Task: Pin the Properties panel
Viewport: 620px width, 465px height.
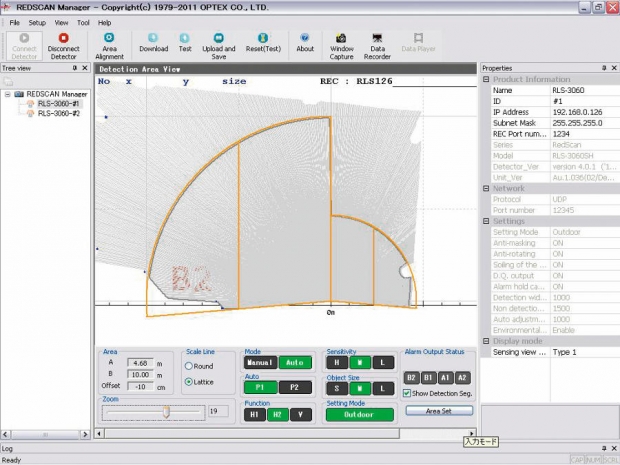Action: pyautogui.click(x=604, y=68)
